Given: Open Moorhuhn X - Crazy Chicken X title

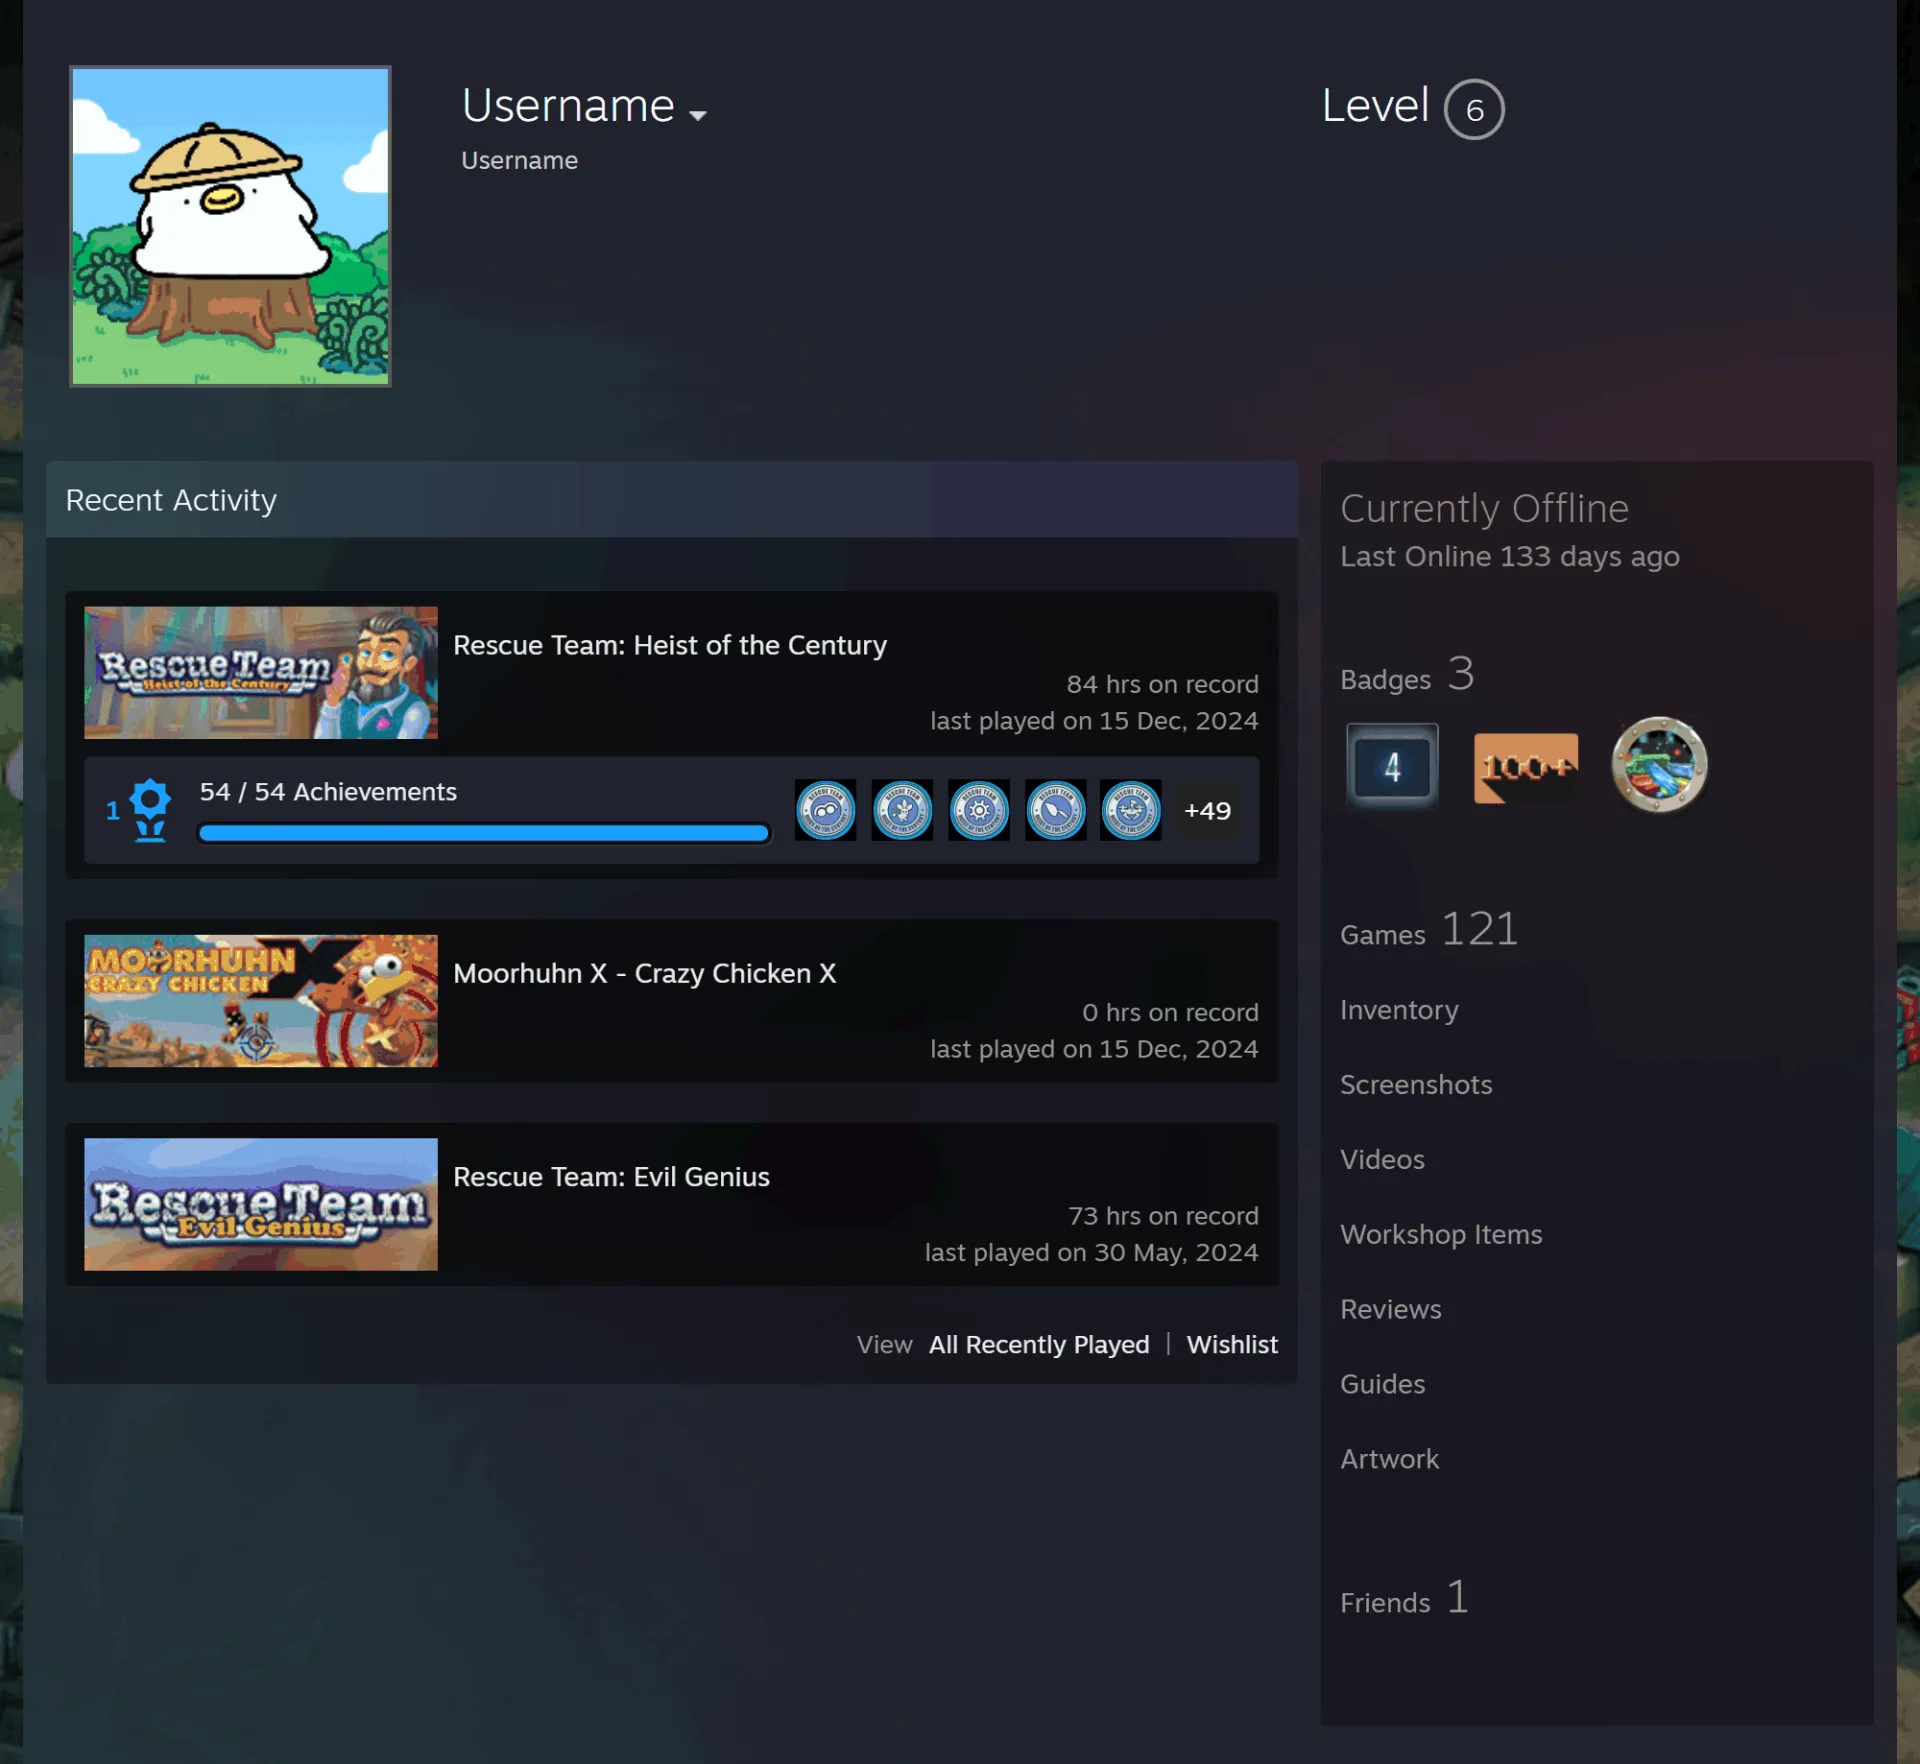Looking at the screenshot, I should click(x=645, y=974).
